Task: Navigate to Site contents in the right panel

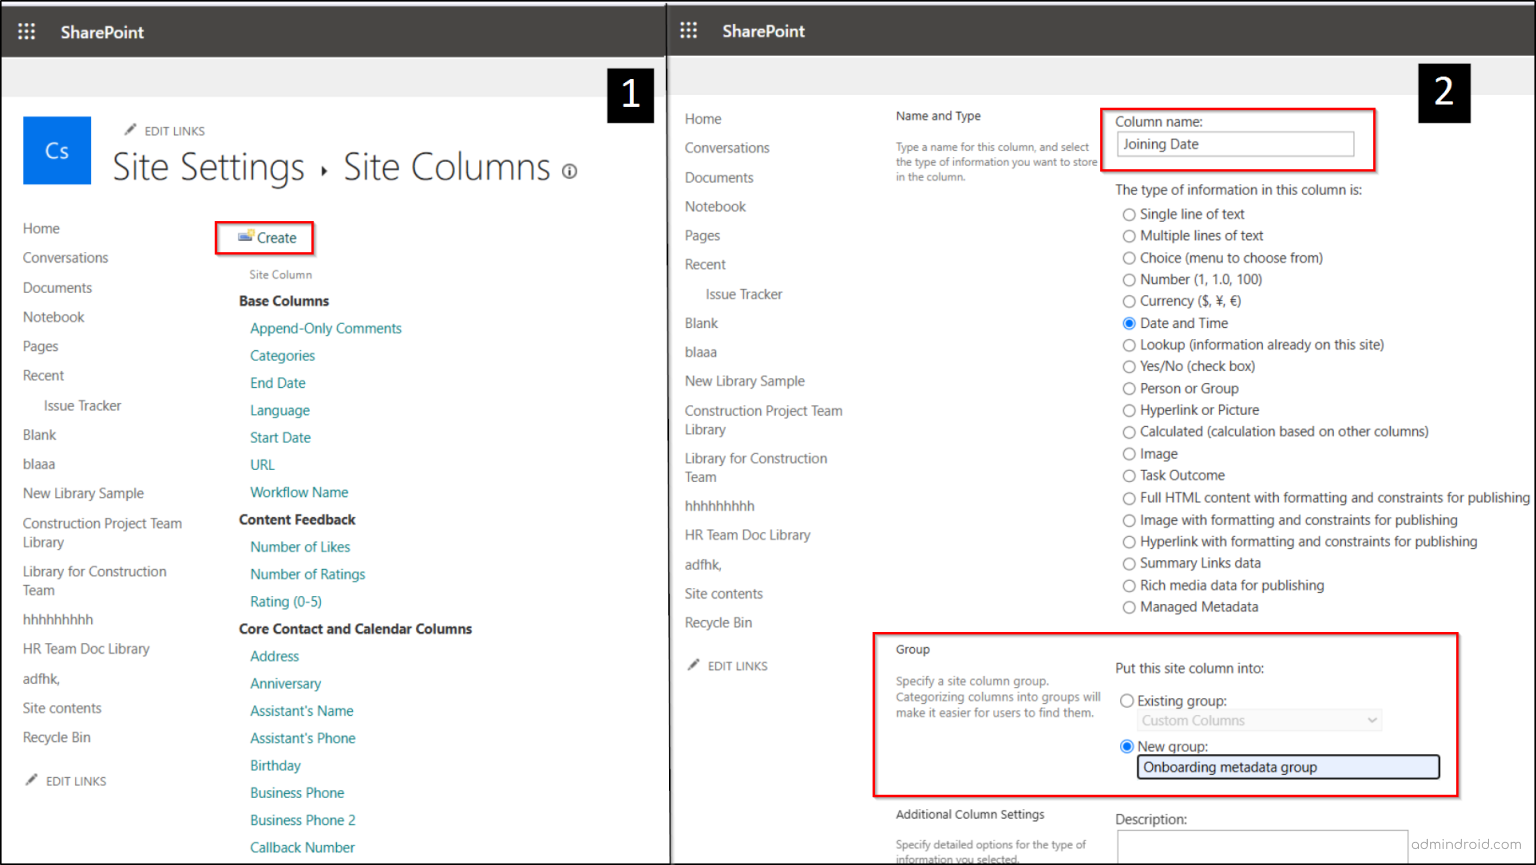Action: 723,592
